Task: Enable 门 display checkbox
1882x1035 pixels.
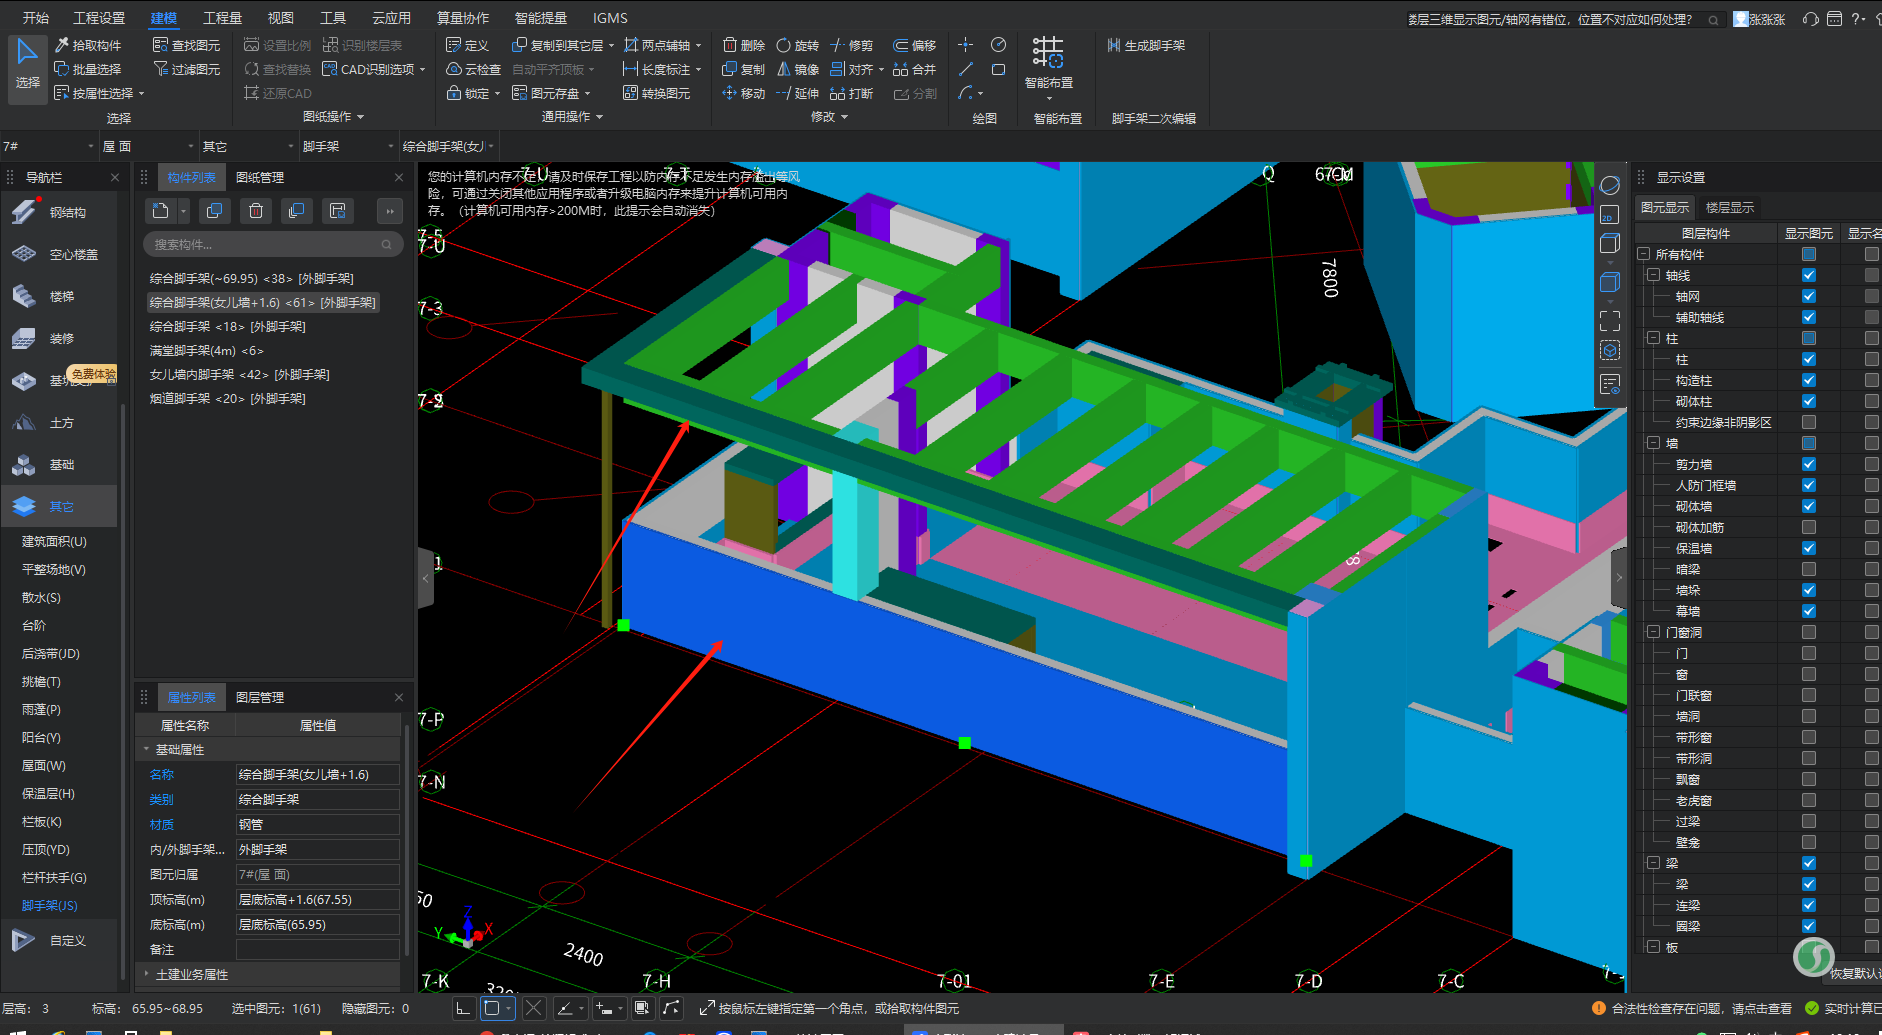Action: click(1809, 653)
